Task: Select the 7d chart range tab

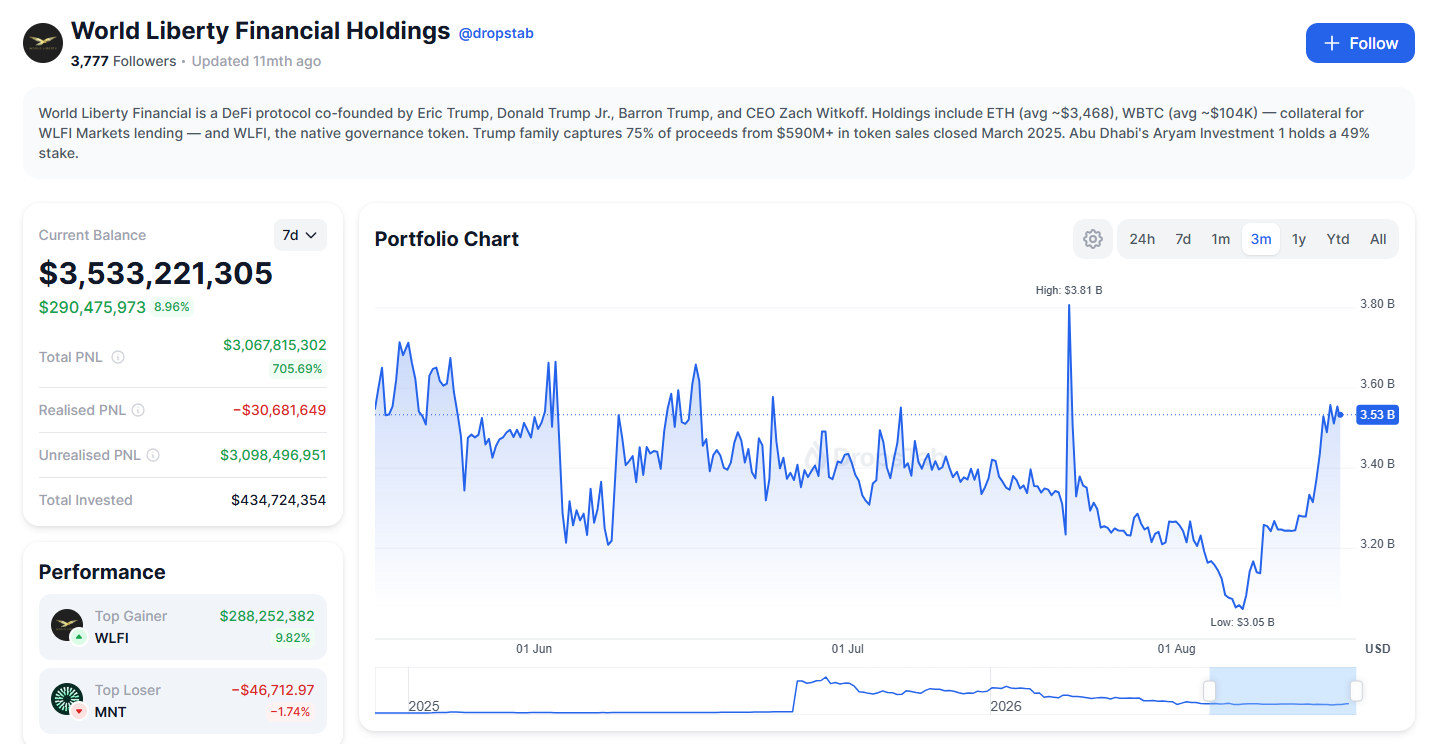Action: click(x=1183, y=239)
